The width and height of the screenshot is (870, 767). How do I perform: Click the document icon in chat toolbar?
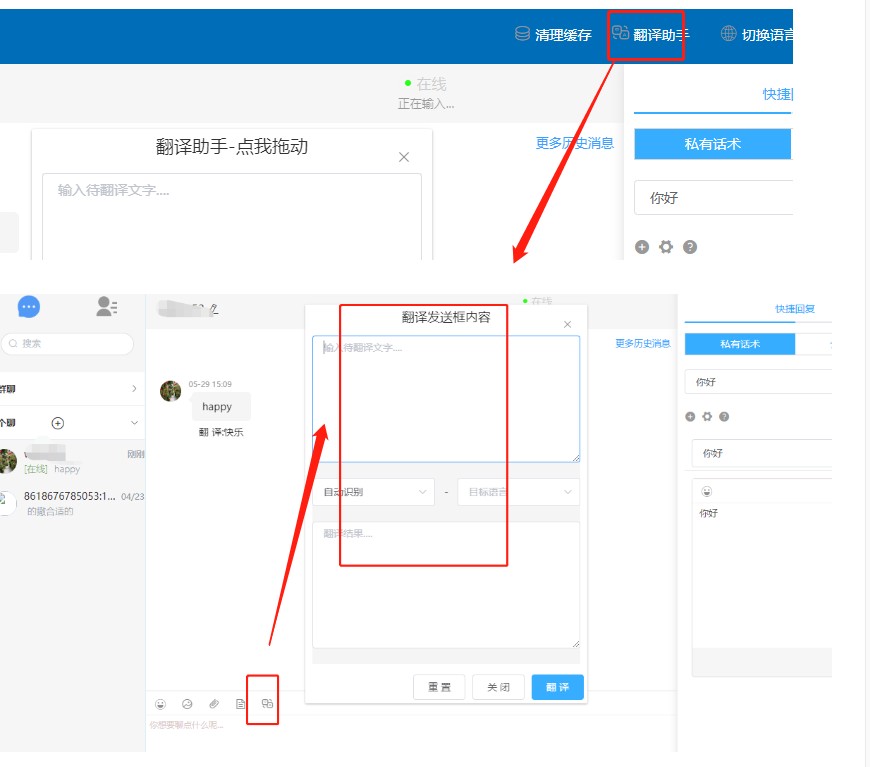pos(240,704)
